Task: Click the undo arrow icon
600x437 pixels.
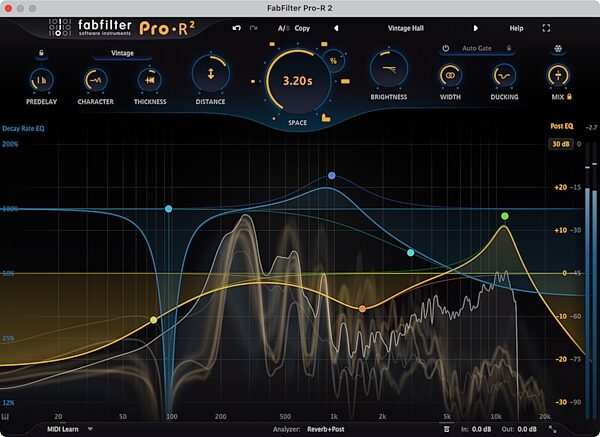Action: pyautogui.click(x=236, y=28)
